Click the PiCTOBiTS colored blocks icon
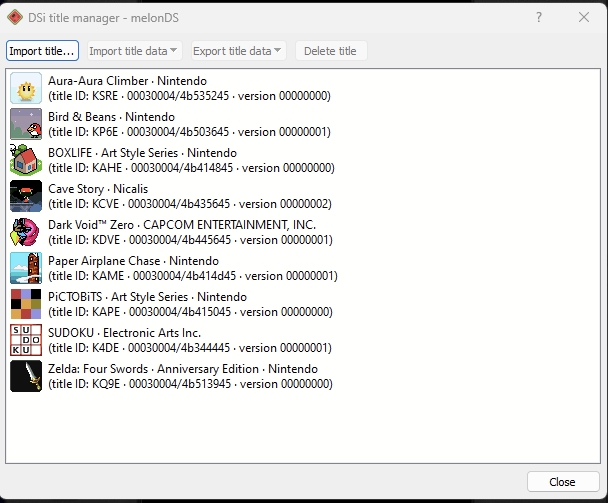Screen dimensions: 608x503 pyautogui.click(x=25, y=304)
